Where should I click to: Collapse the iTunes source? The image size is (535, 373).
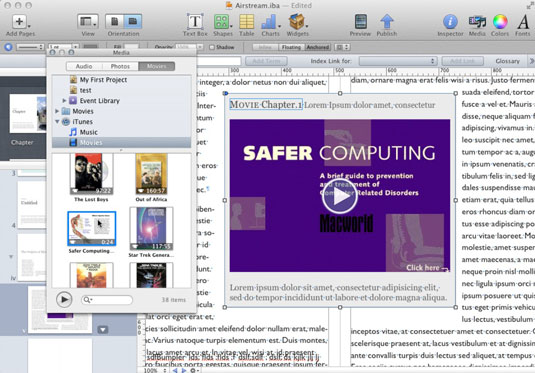57,121
